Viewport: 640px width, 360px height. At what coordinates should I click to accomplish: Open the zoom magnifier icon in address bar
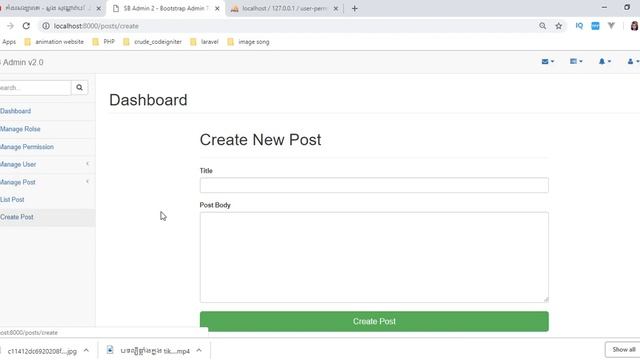(x=542, y=26)
